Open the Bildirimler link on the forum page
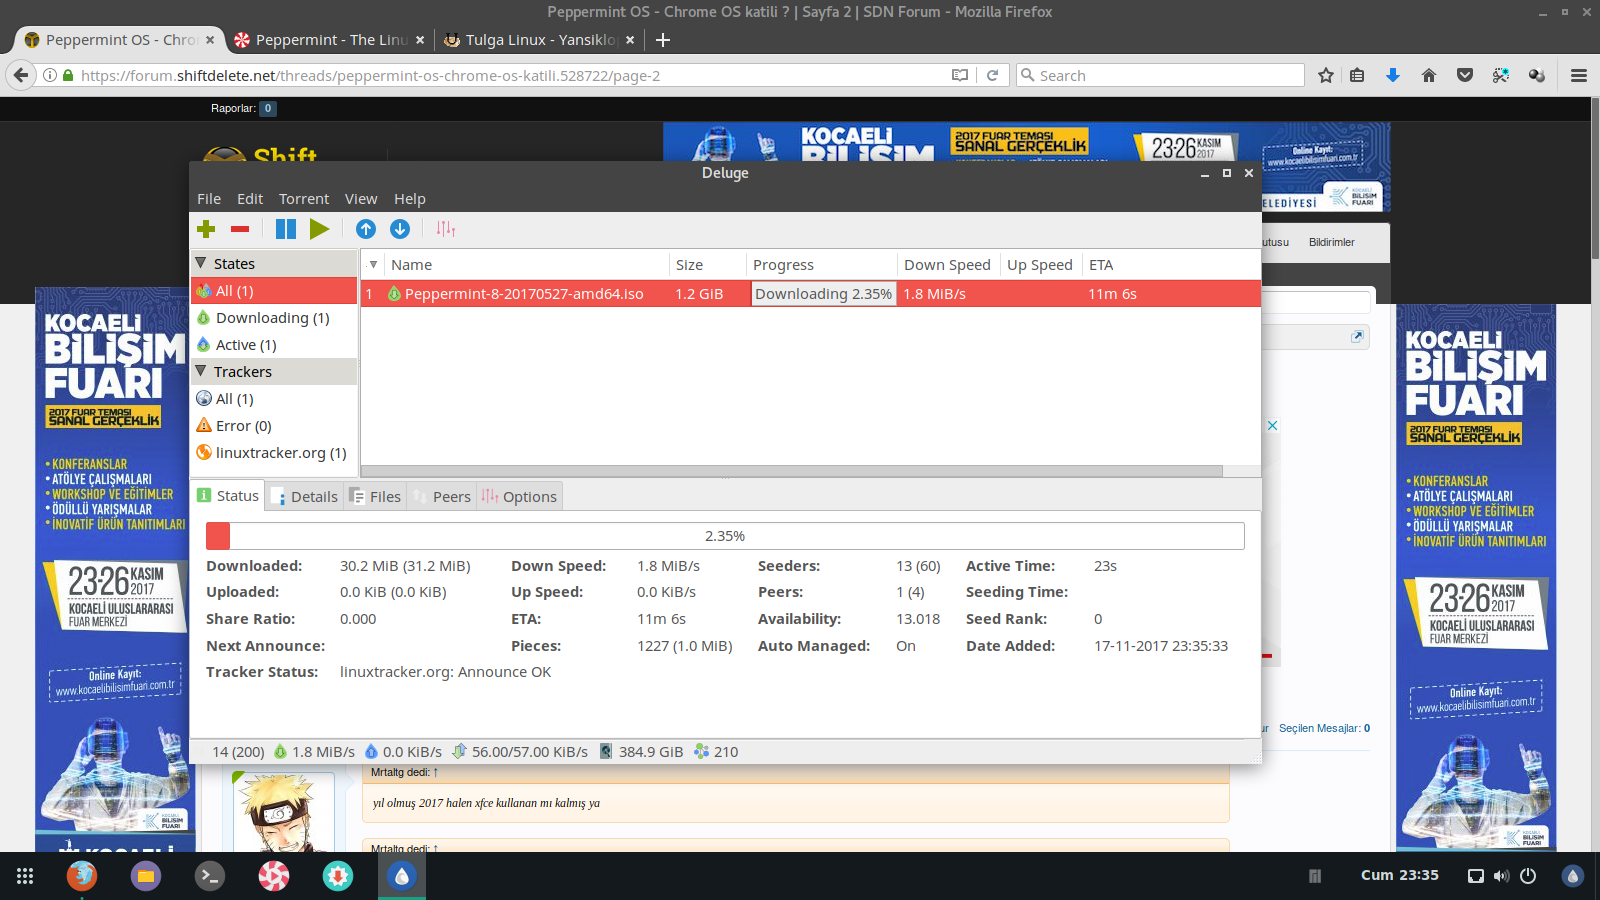The height and width of the screenshot is (900, 1600). click(x=1332, y=242)
